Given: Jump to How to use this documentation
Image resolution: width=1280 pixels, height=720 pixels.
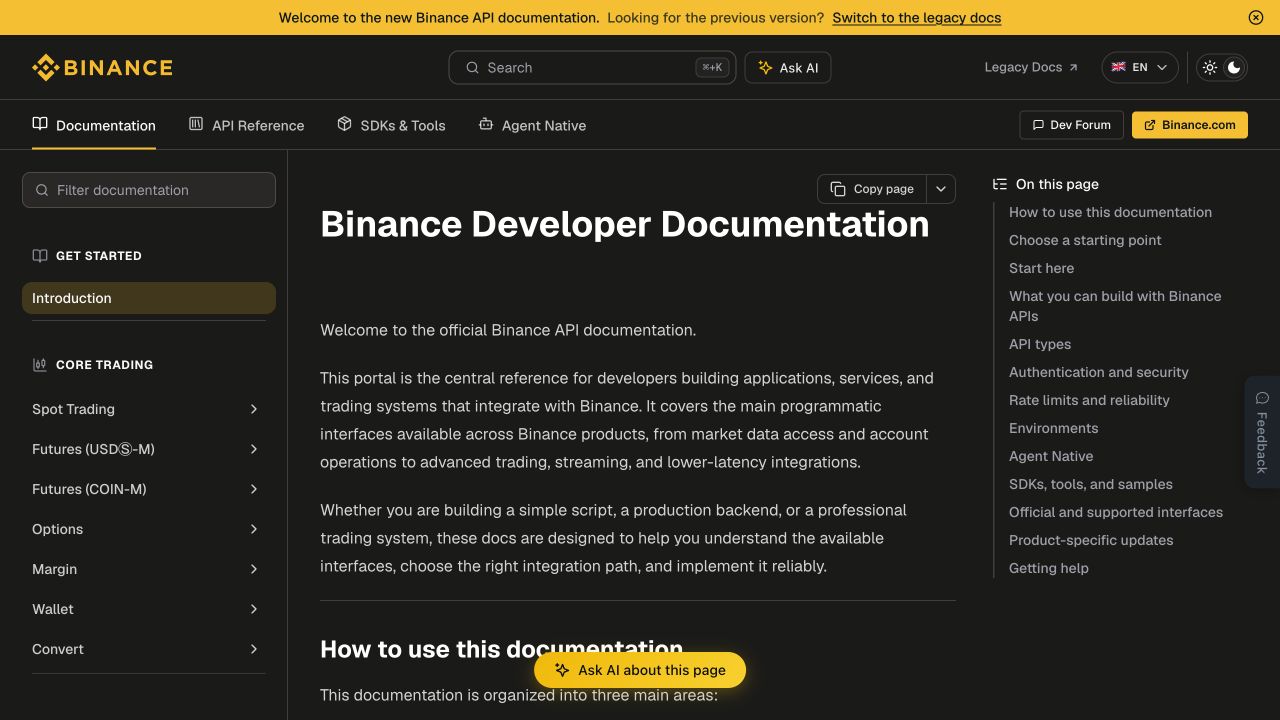Looking at the screenshot, I should pyautogui.click(x=1110, y=212).
